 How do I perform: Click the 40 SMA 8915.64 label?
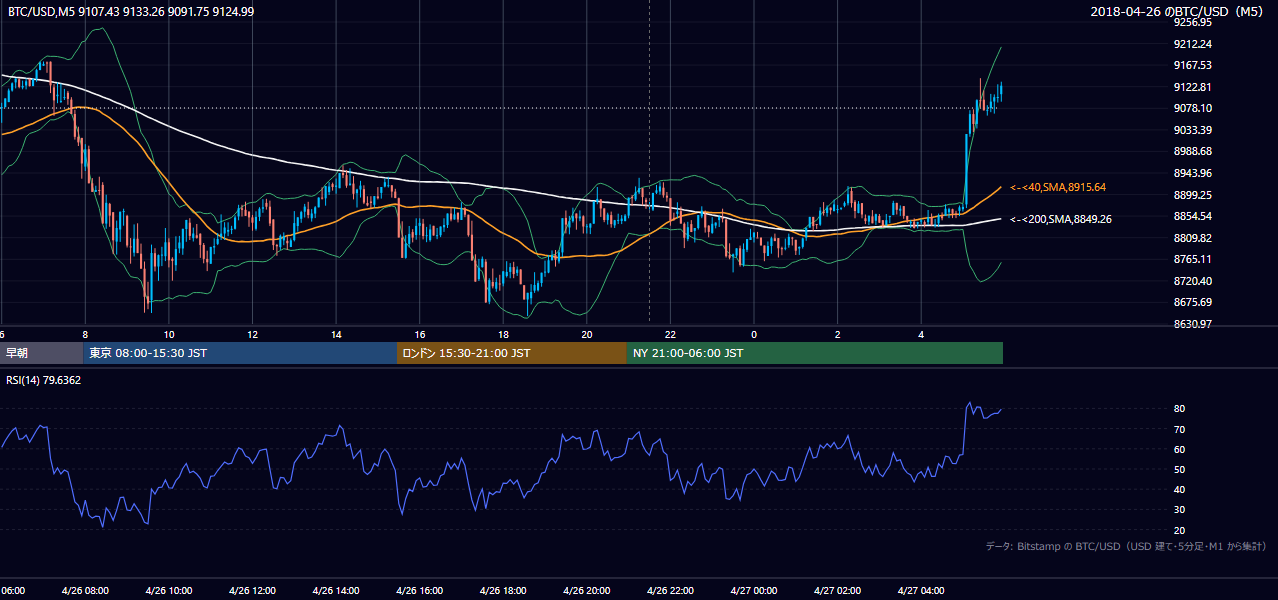click(1058, 187)
